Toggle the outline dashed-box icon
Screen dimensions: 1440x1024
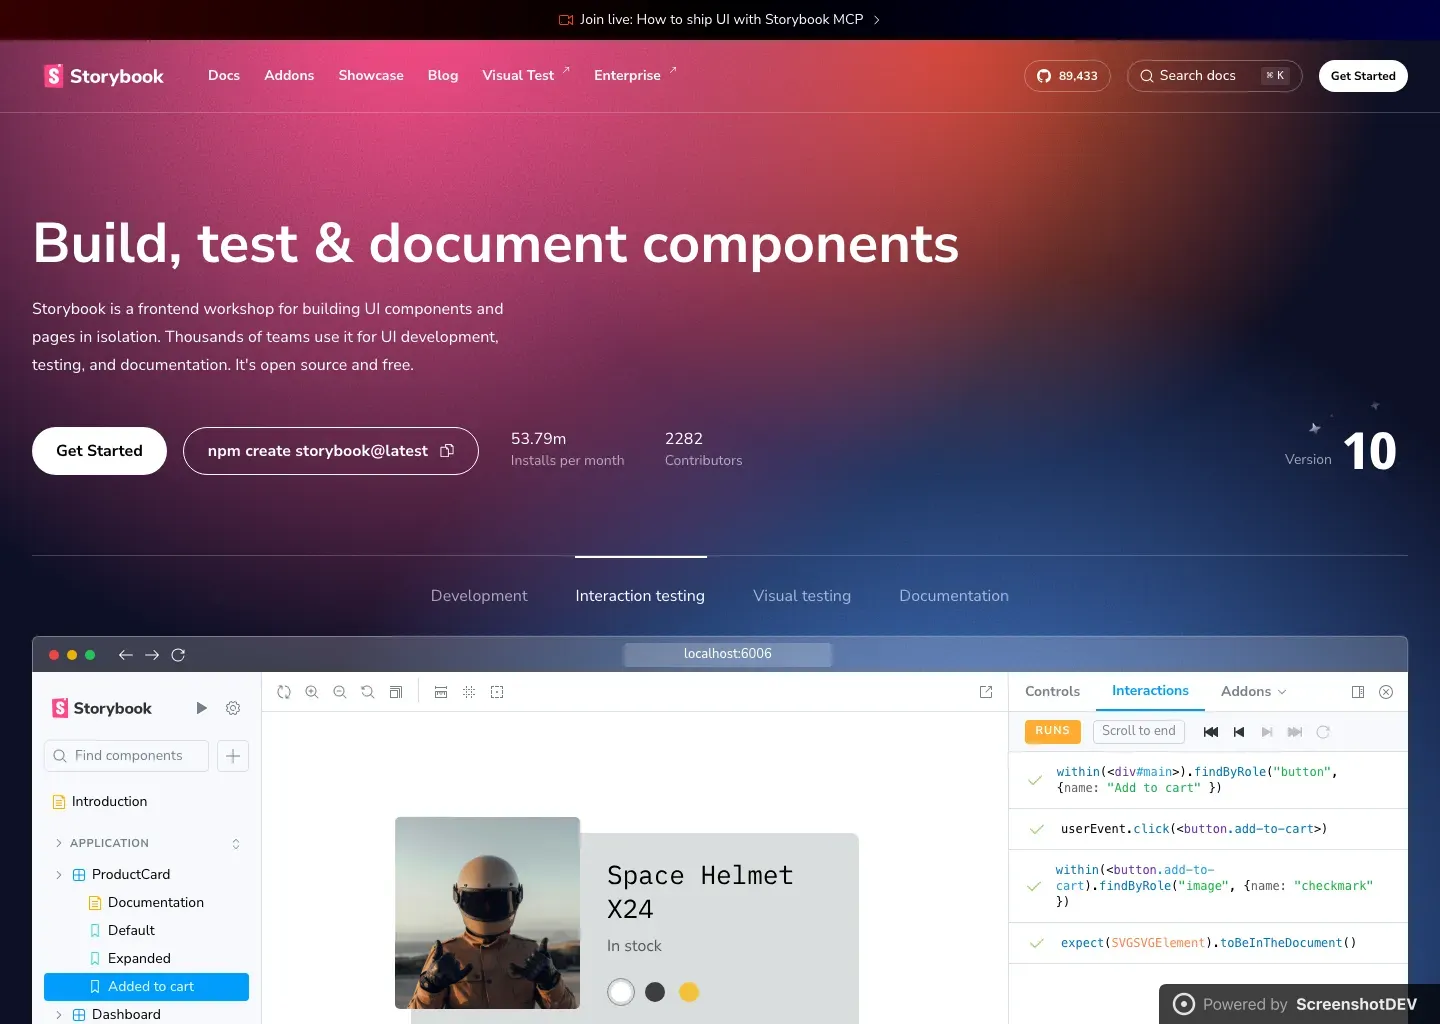(x=497, y=692)
